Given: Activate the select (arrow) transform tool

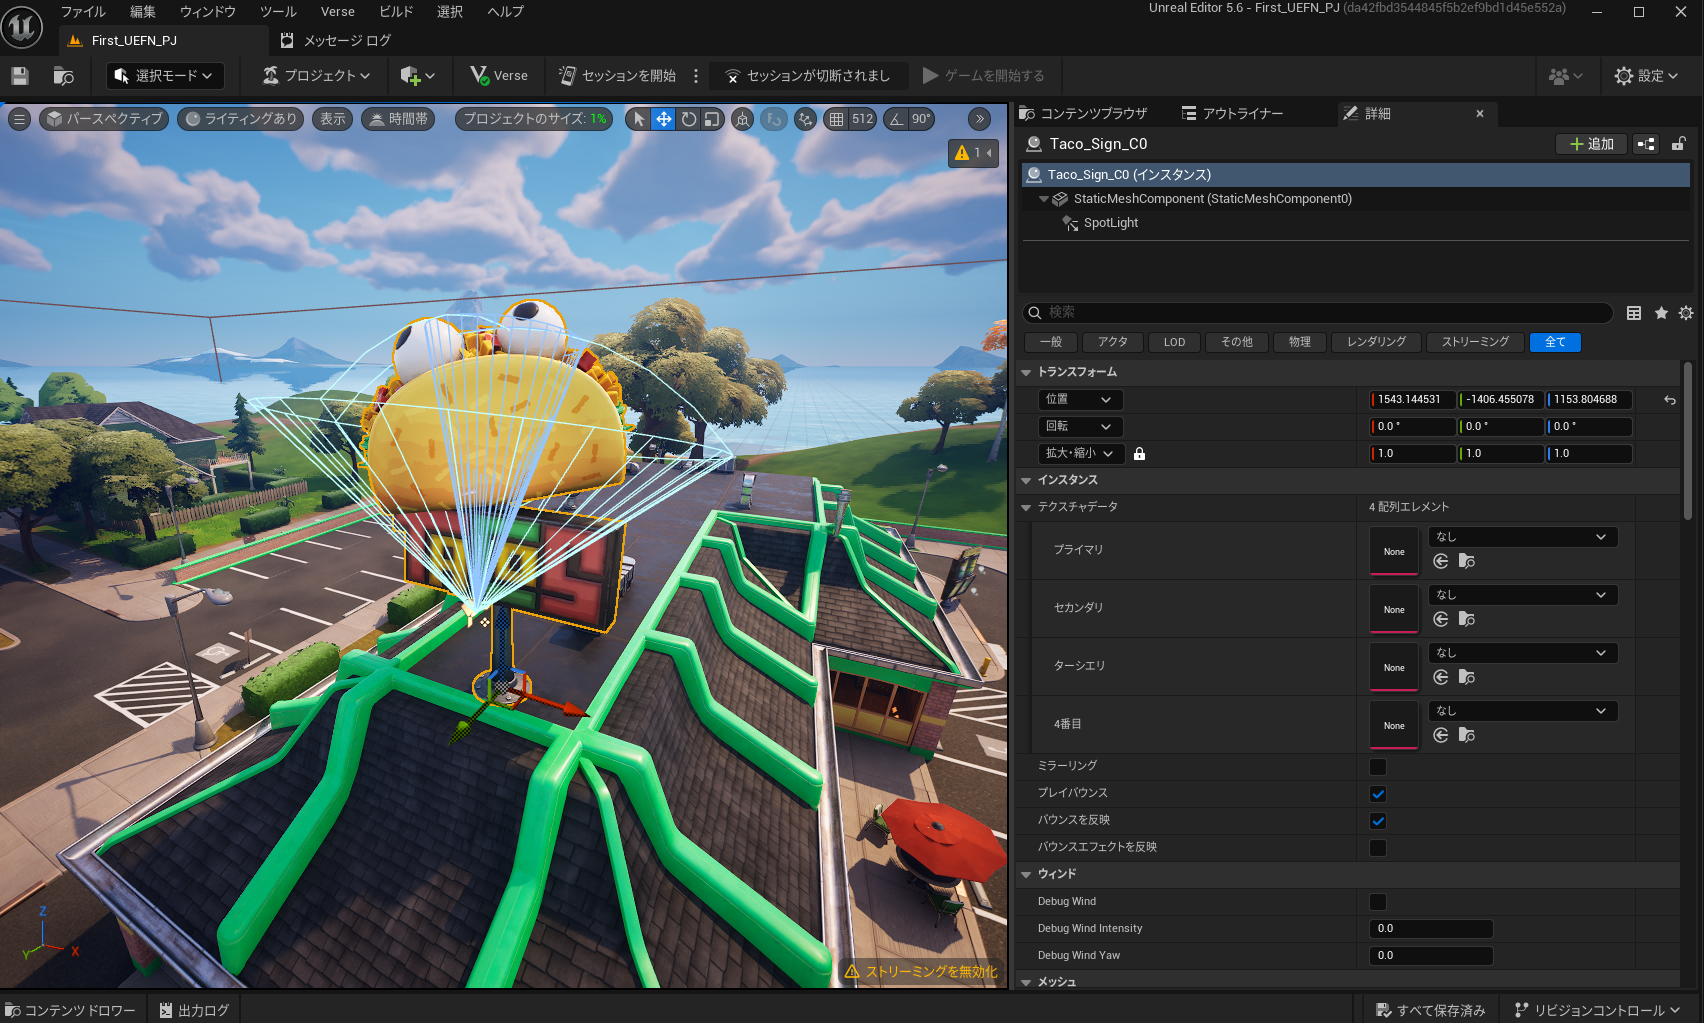Looking at the screenshot, I should (x=639, y=119).
